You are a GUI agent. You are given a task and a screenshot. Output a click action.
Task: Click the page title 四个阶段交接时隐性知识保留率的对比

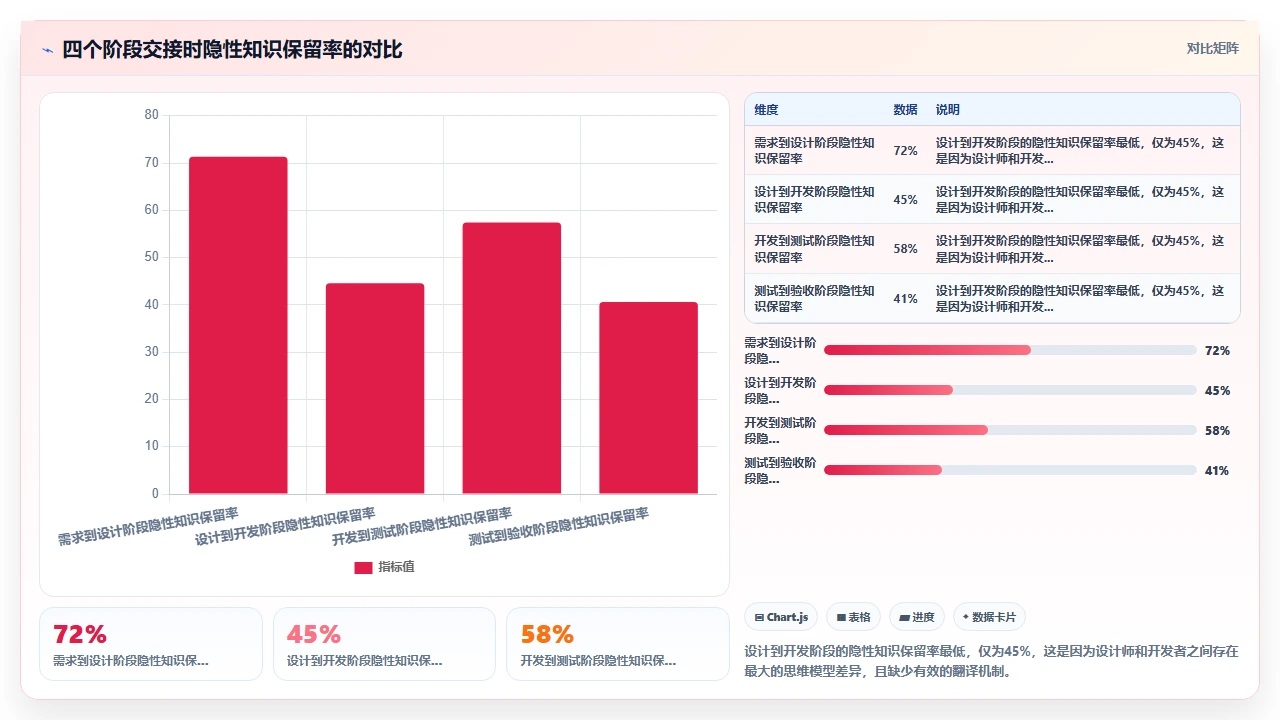click(232, 50)
